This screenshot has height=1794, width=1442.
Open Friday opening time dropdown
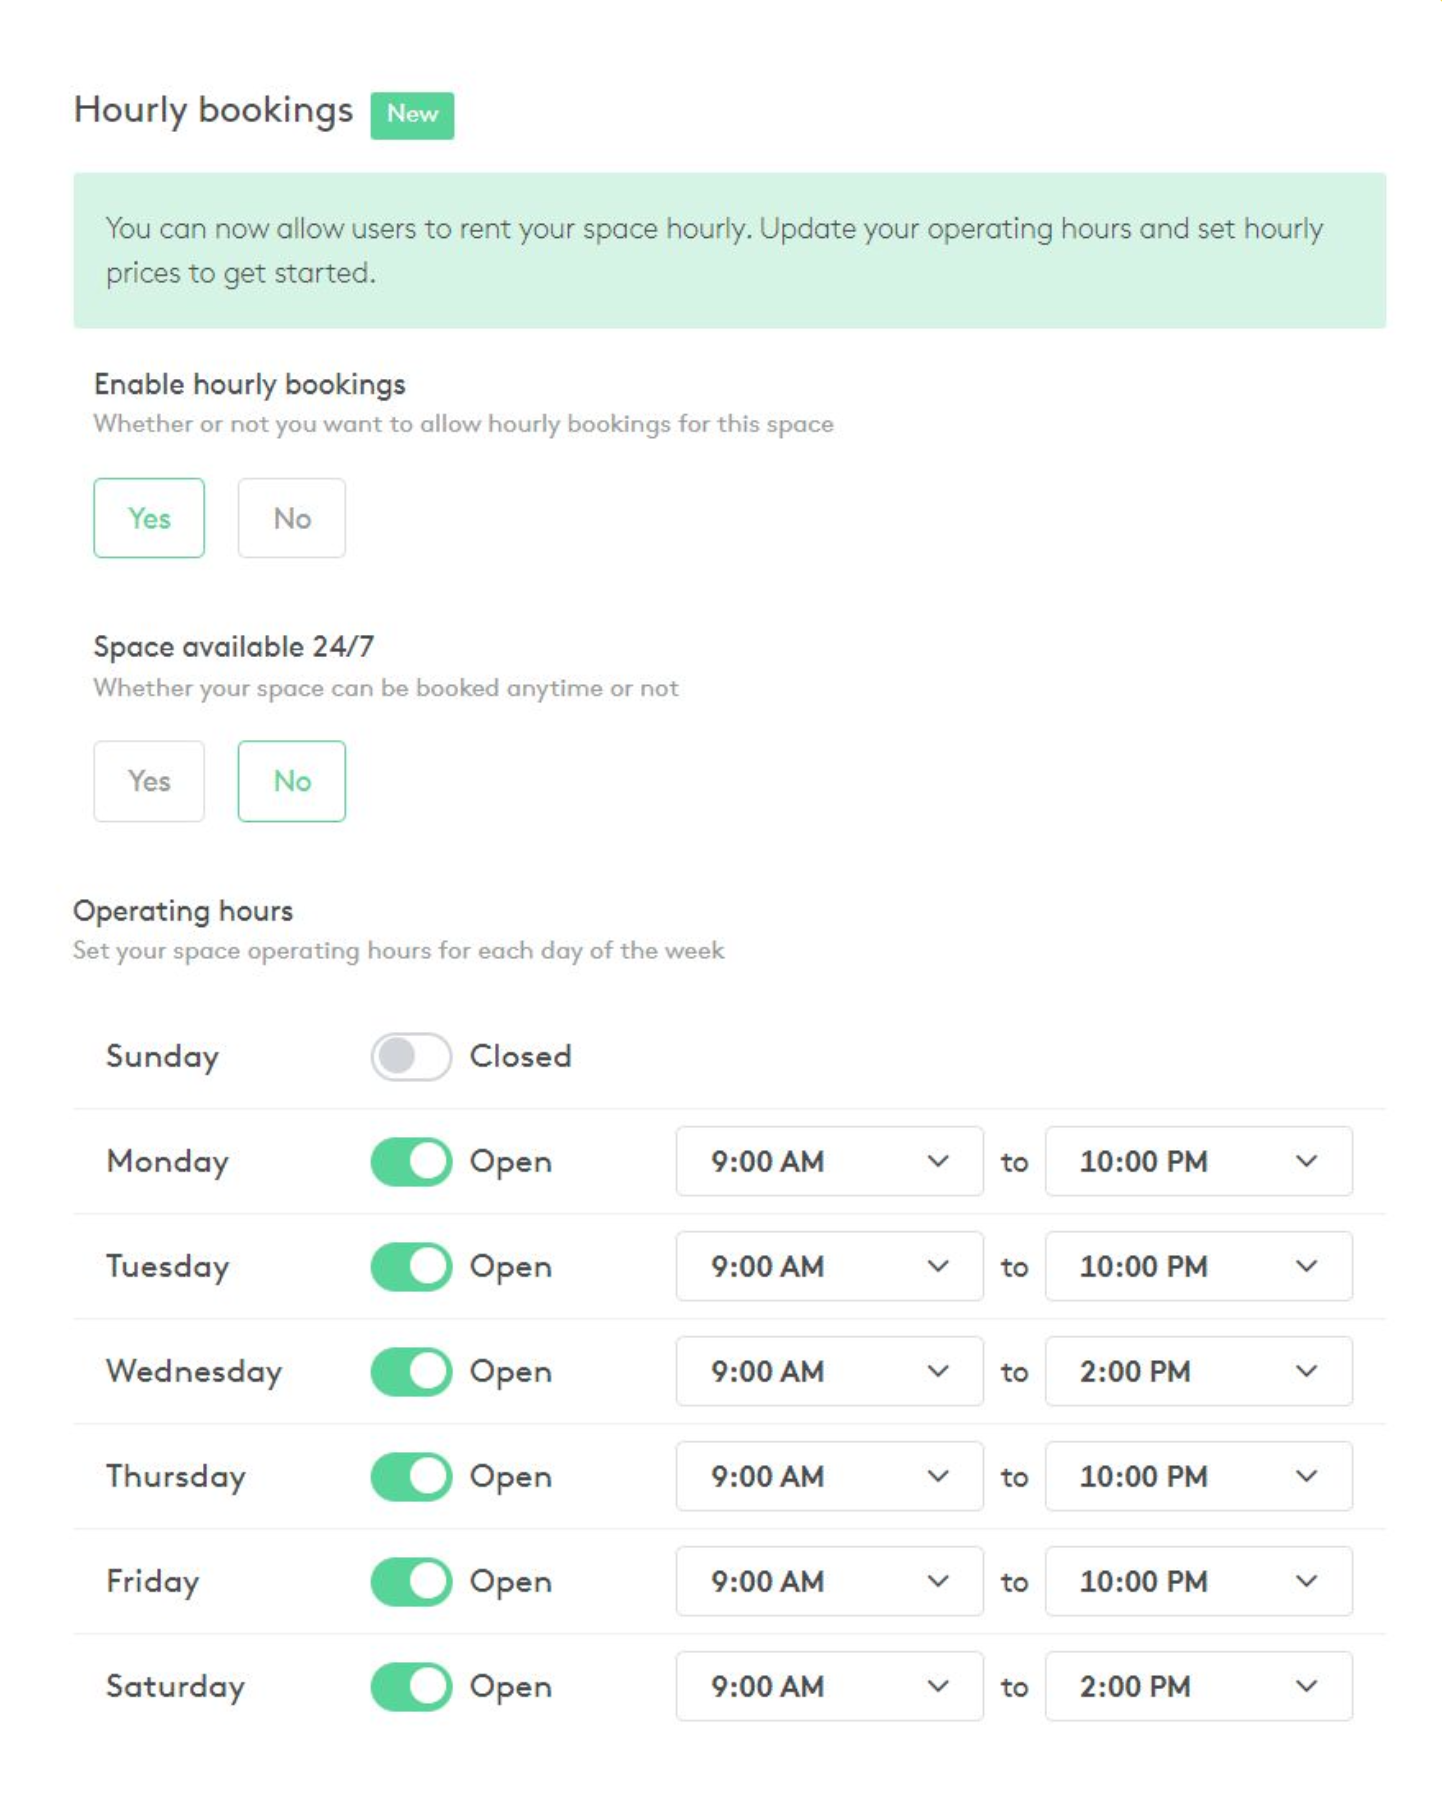829,1581
